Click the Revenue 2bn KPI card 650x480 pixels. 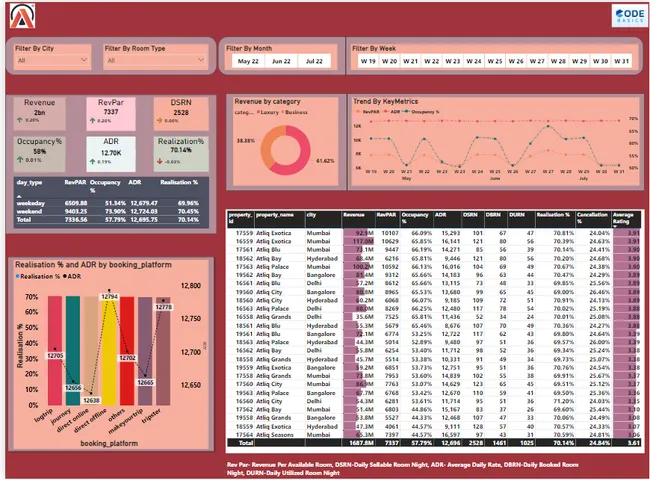coord(39,113)
